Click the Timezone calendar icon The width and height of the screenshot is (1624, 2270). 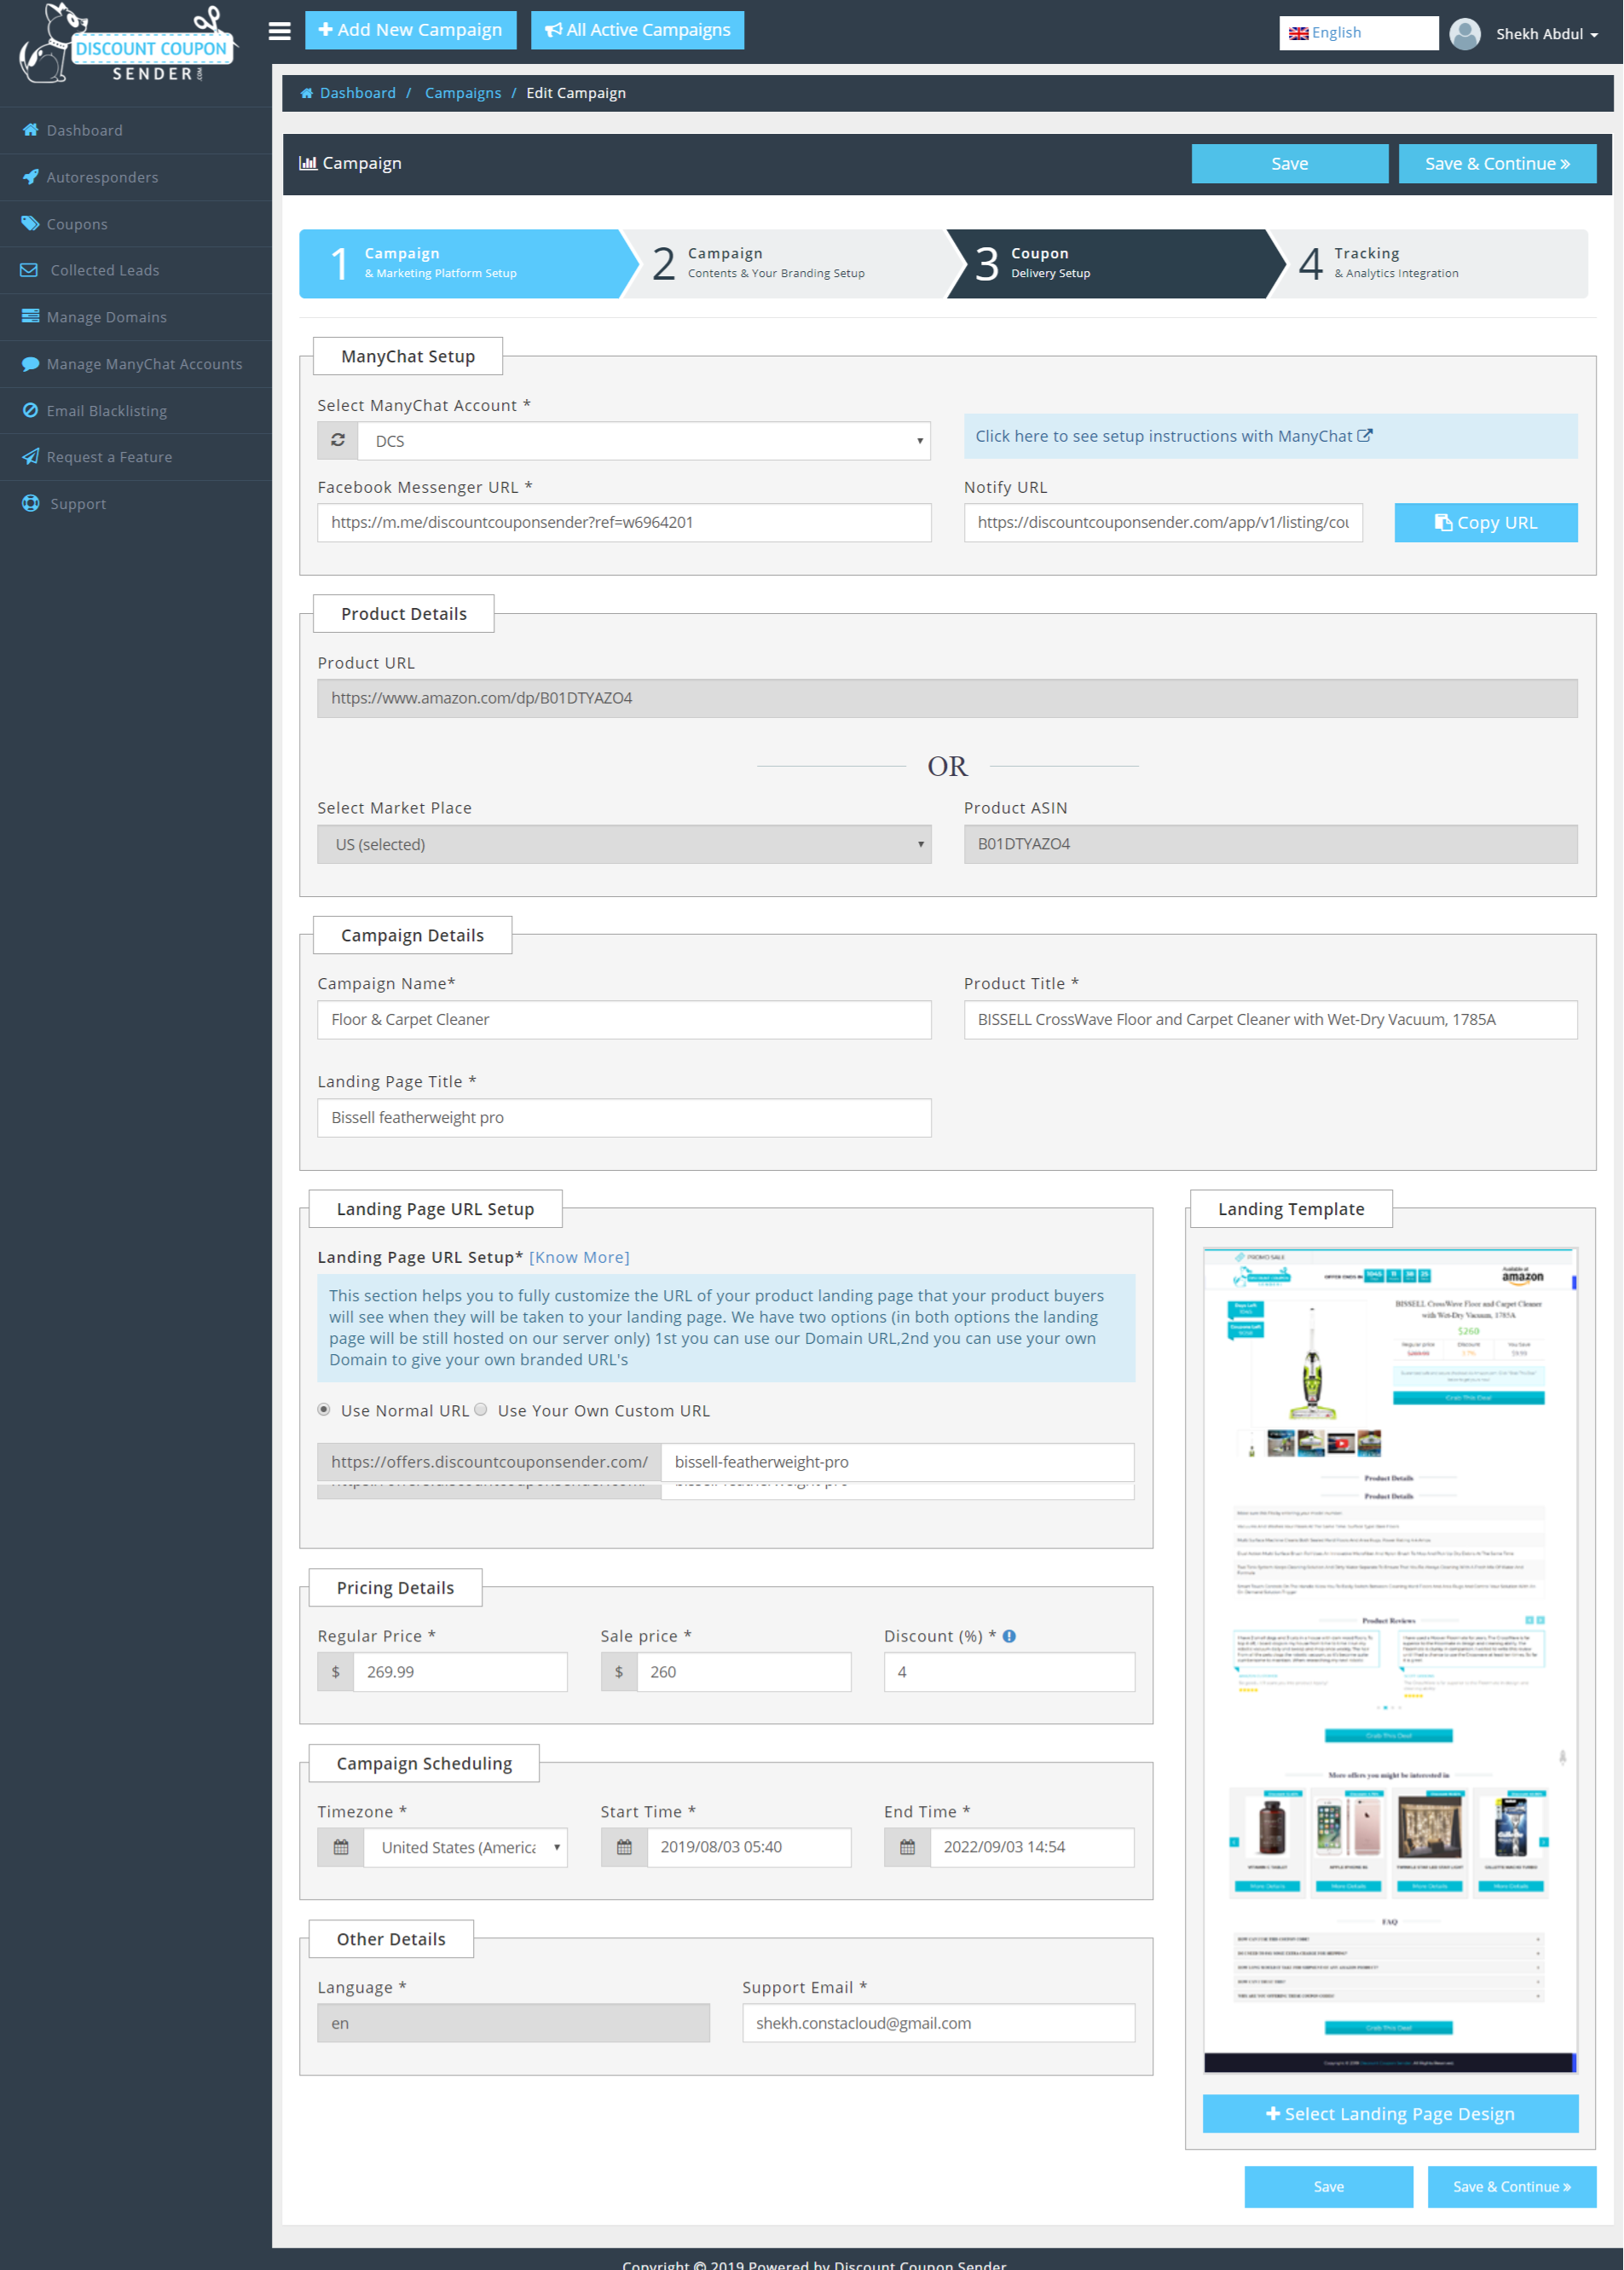(x=341, y=1847)
